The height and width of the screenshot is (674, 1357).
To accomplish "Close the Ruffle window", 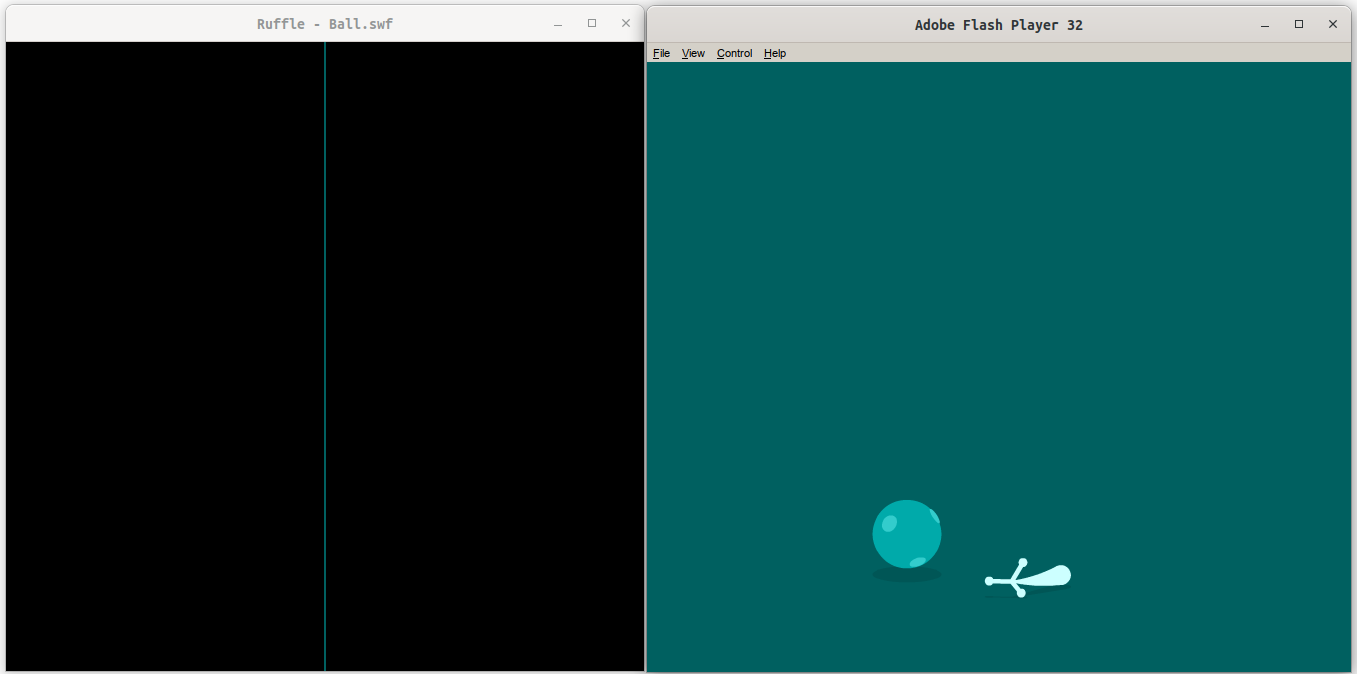I will click(625, 22).
